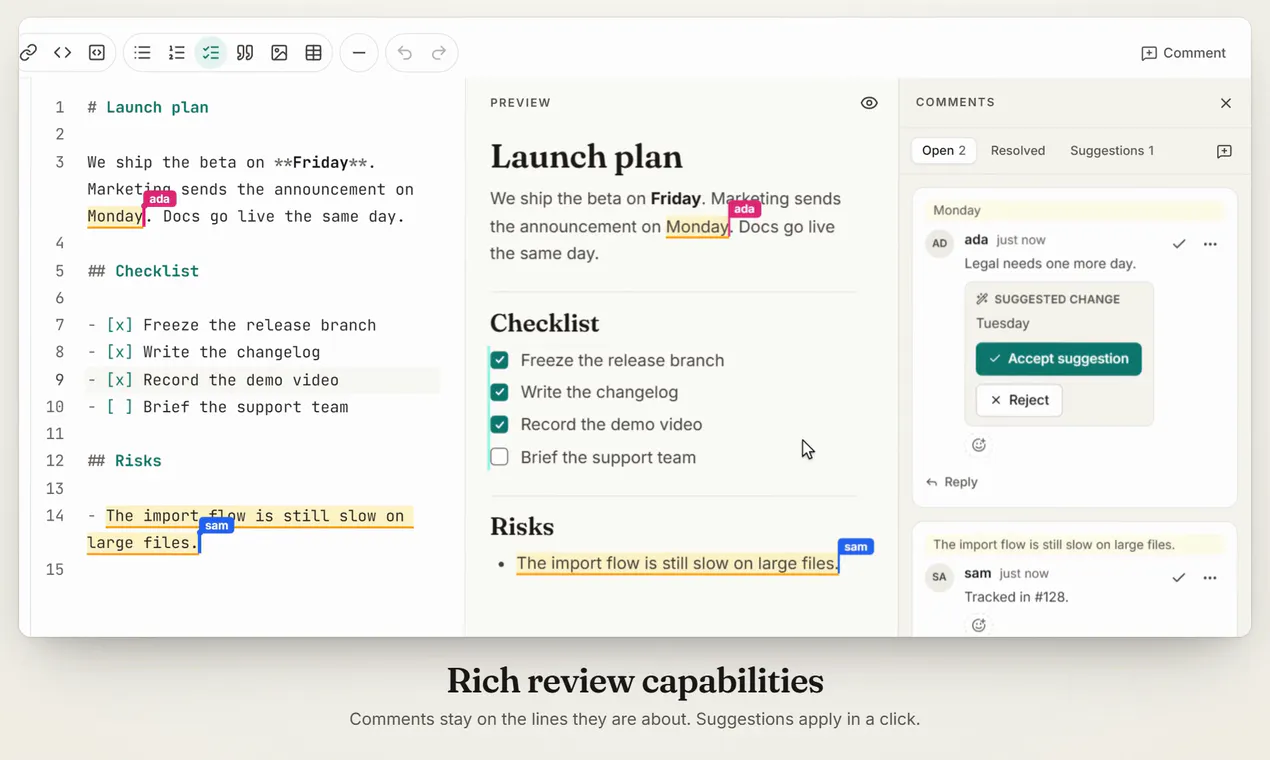Click highlighted Monday in the preview

[x=697, y=227]
